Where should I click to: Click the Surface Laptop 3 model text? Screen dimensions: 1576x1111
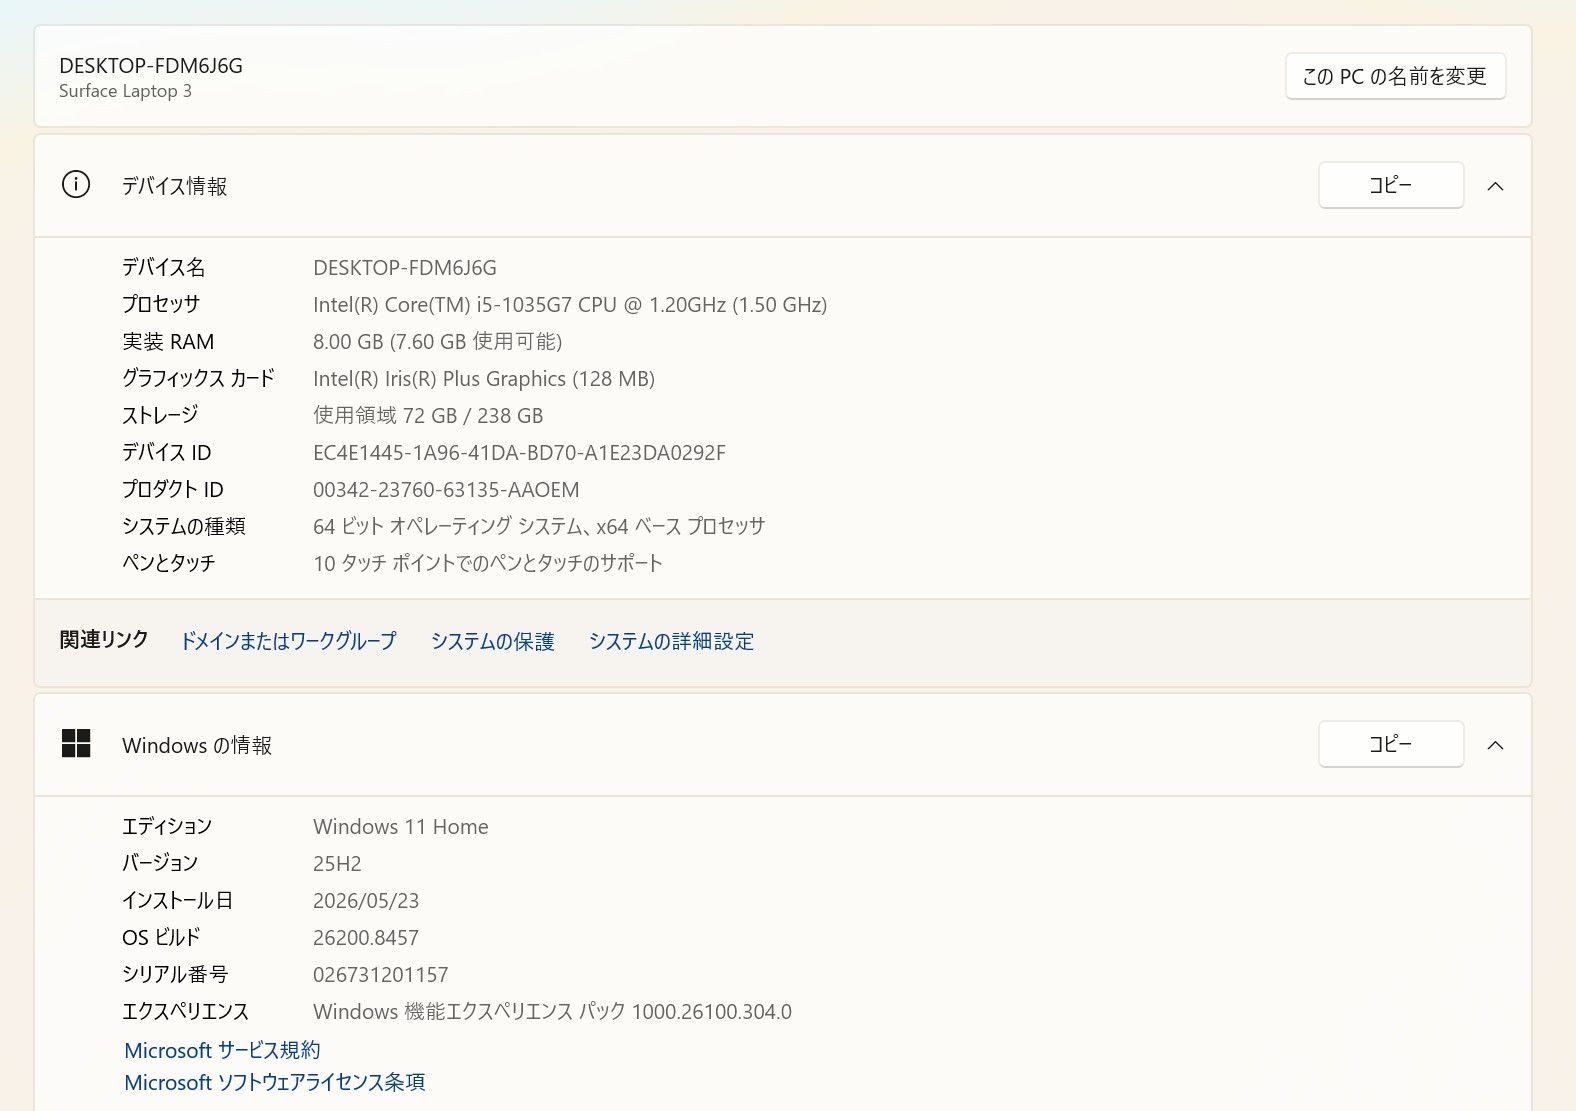point(125,91)
